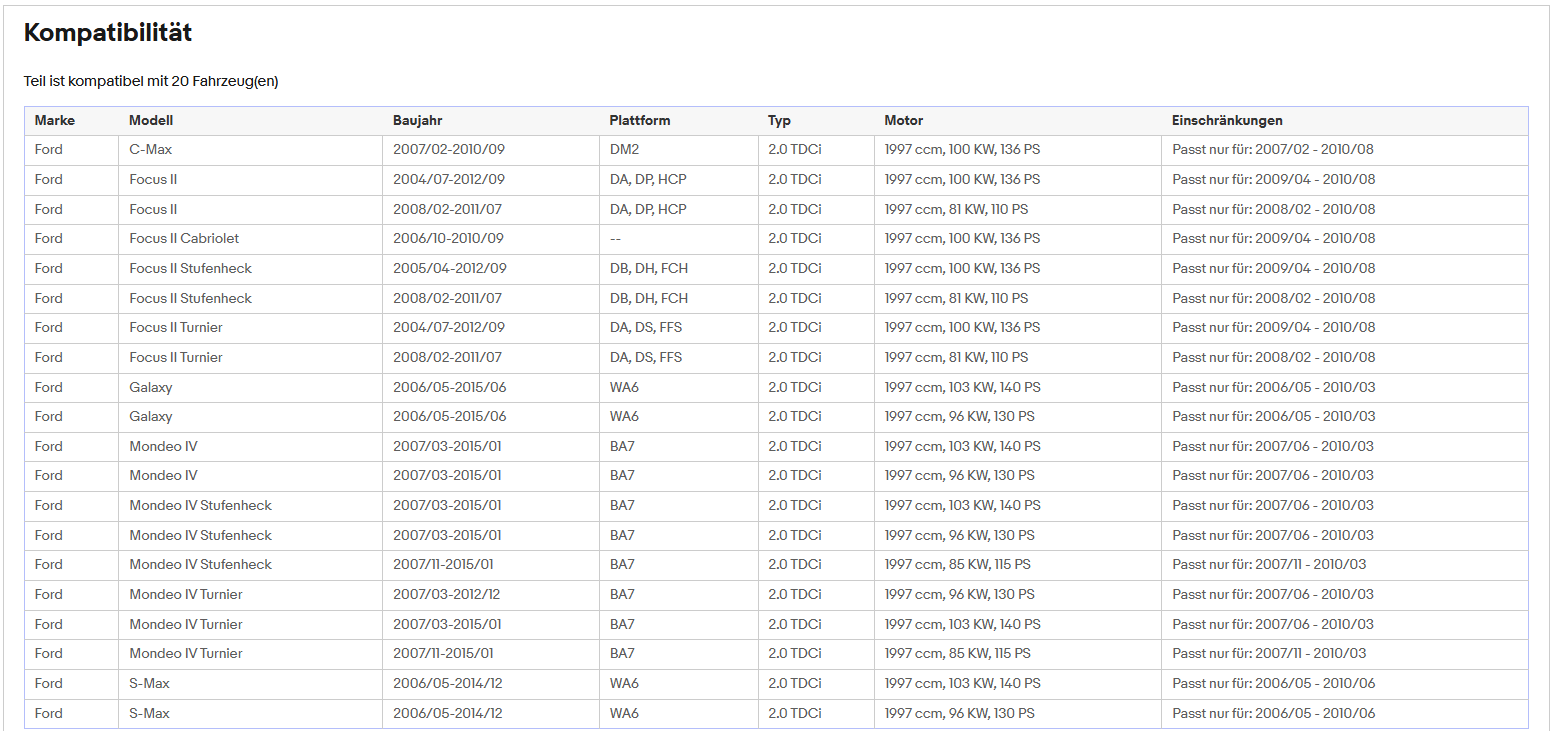The image size is (1554, 731).
Task: Select "2006/05-2015/06" in the Galaxy 140 PS row
Action: click(x=450, y=387)
